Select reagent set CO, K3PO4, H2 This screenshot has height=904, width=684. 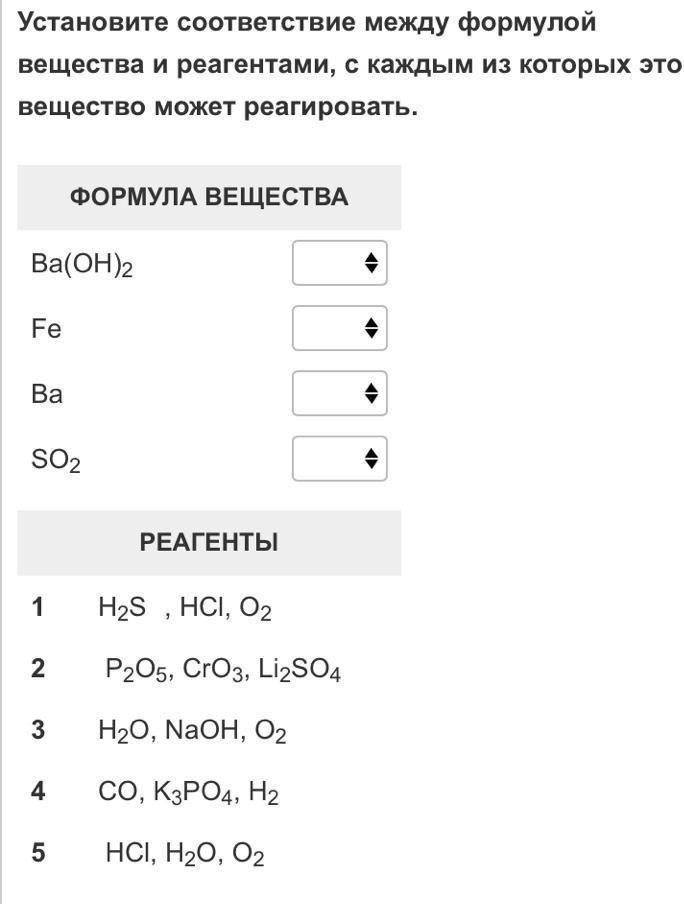click(188, 794)
